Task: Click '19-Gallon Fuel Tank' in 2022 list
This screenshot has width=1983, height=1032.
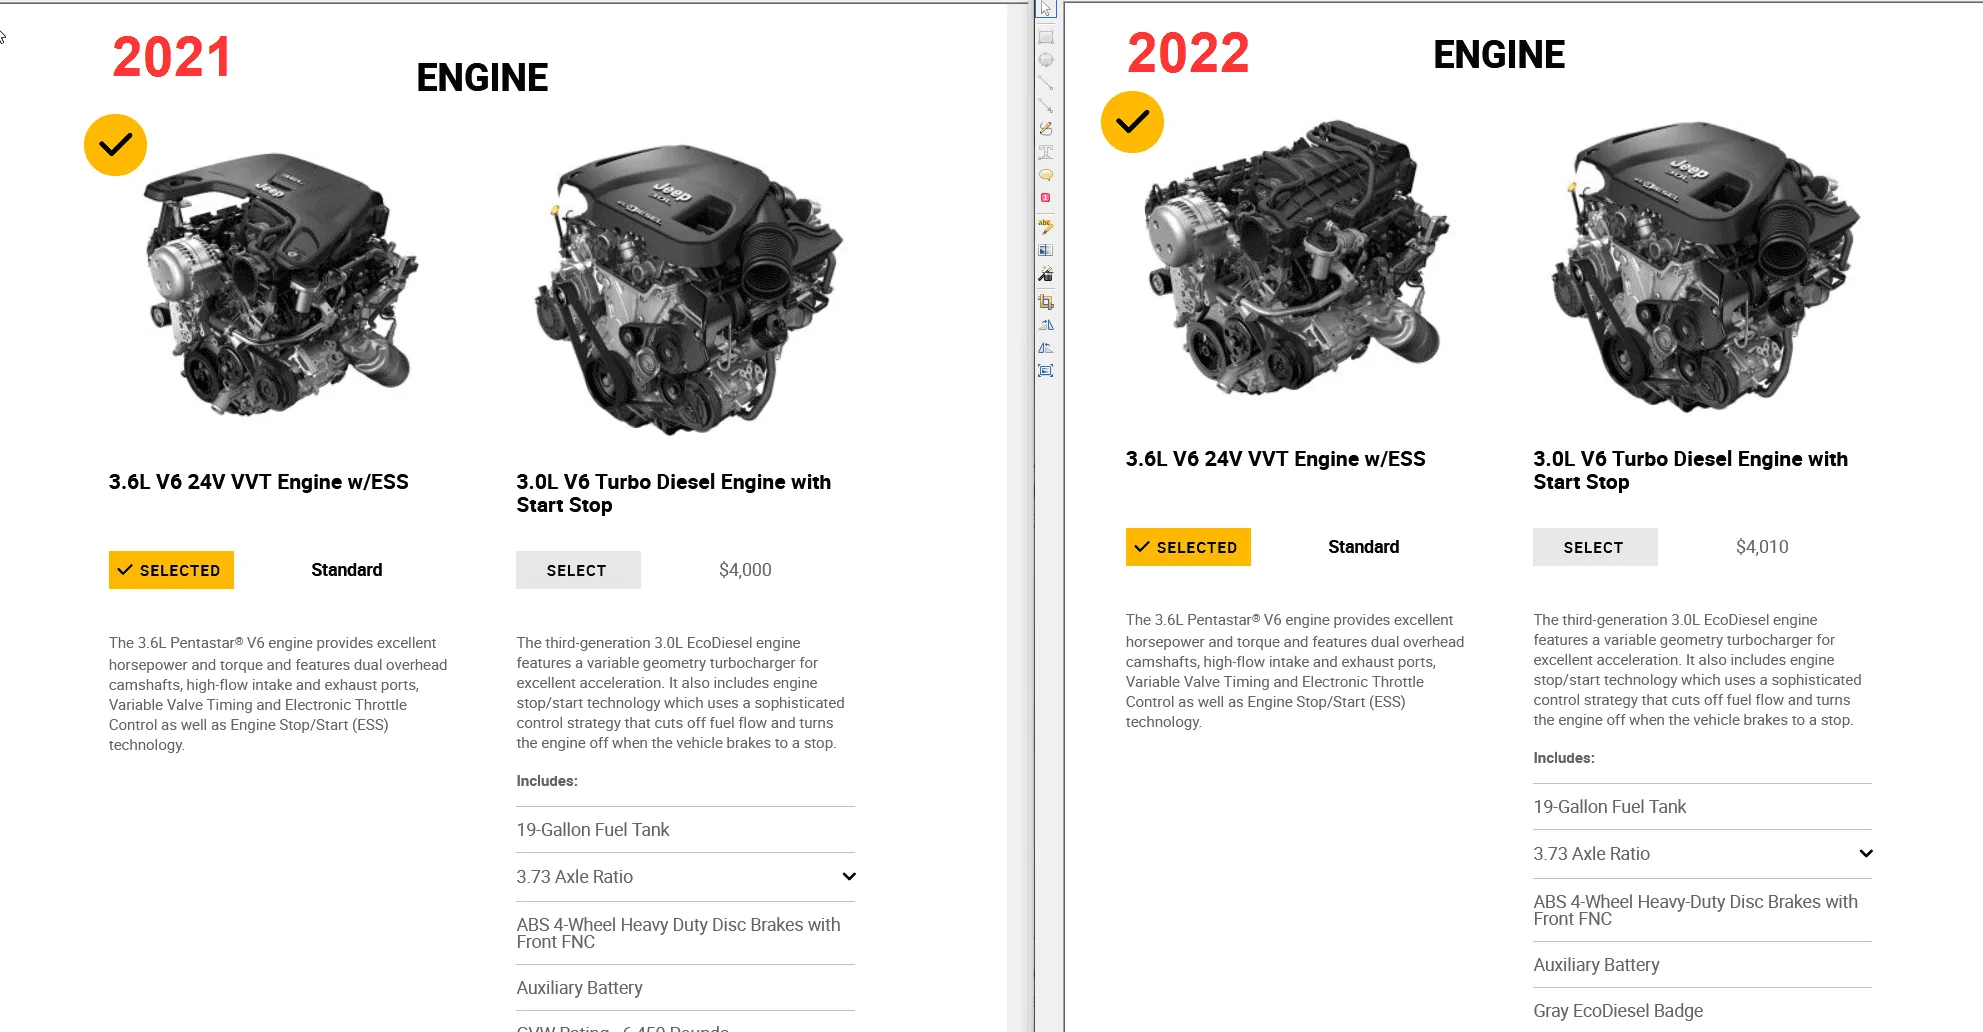Action: click(1610, 807)
